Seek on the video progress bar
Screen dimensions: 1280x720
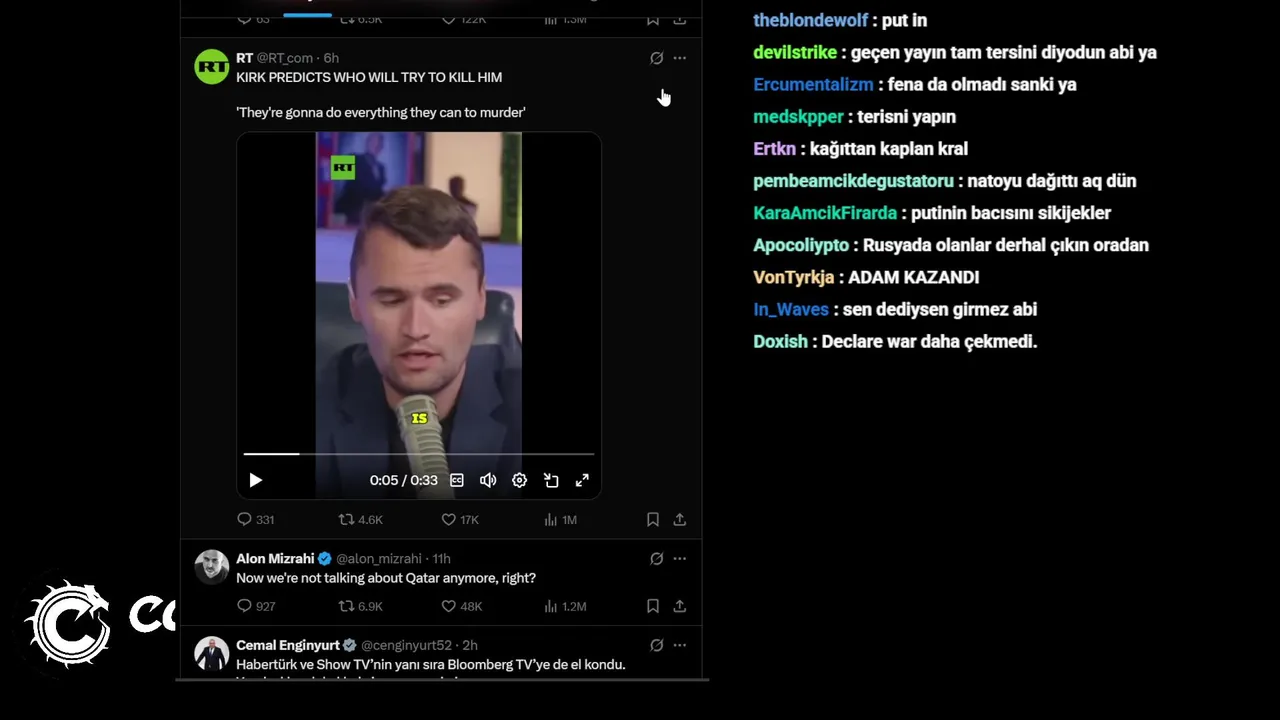[x=419, y=454]
